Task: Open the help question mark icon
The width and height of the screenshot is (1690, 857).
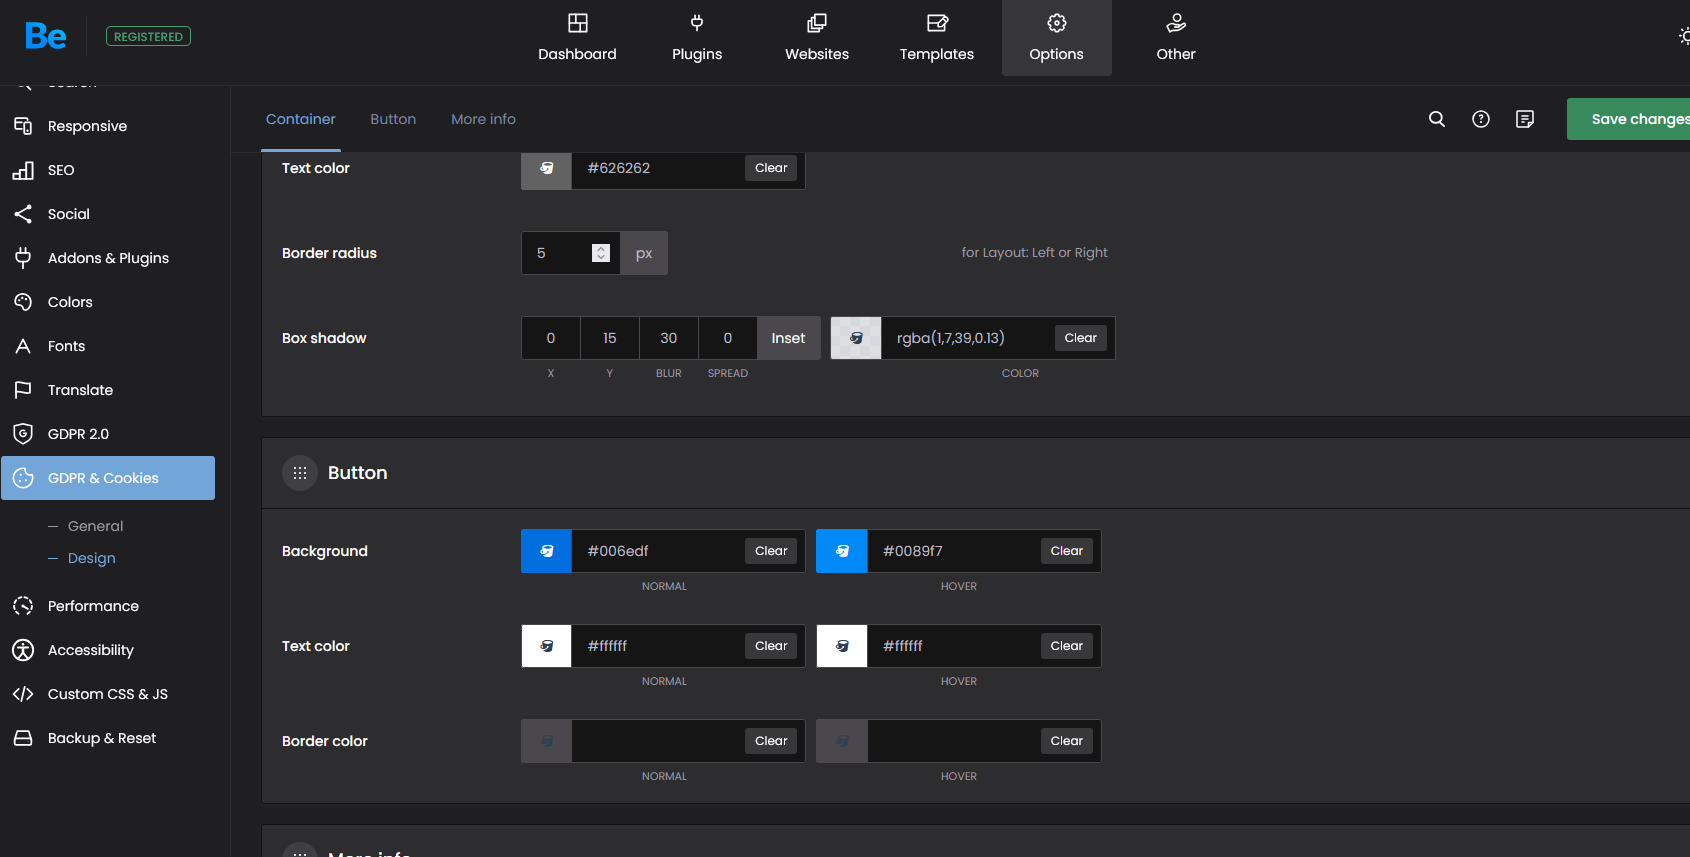Action: [x=1481, y=119]
